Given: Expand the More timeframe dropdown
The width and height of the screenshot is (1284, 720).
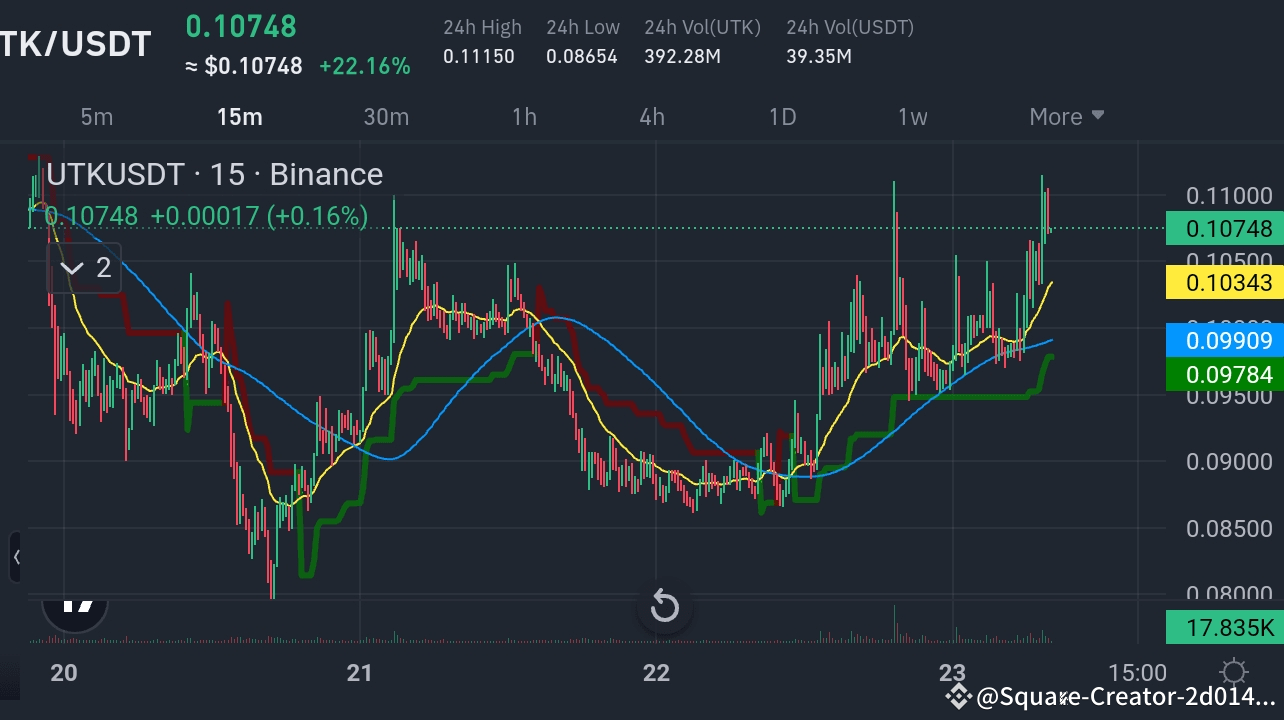Looking at the screenshot, I should click(1066, 116).
